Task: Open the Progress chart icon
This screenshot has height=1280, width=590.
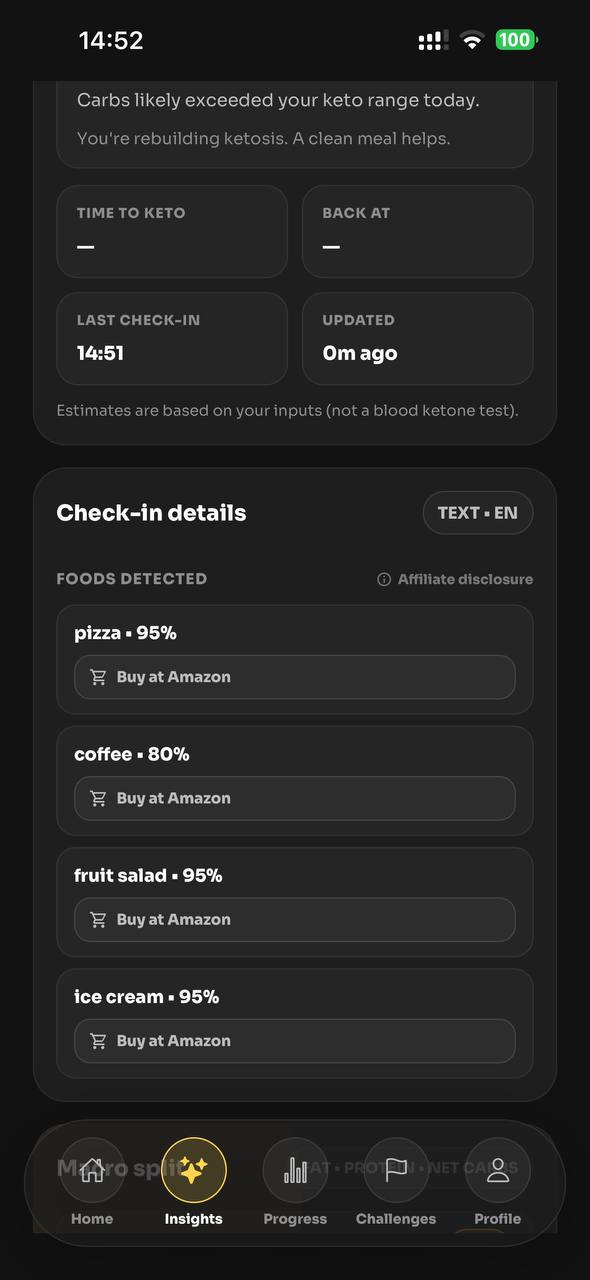Action: tap(295, 1170)
